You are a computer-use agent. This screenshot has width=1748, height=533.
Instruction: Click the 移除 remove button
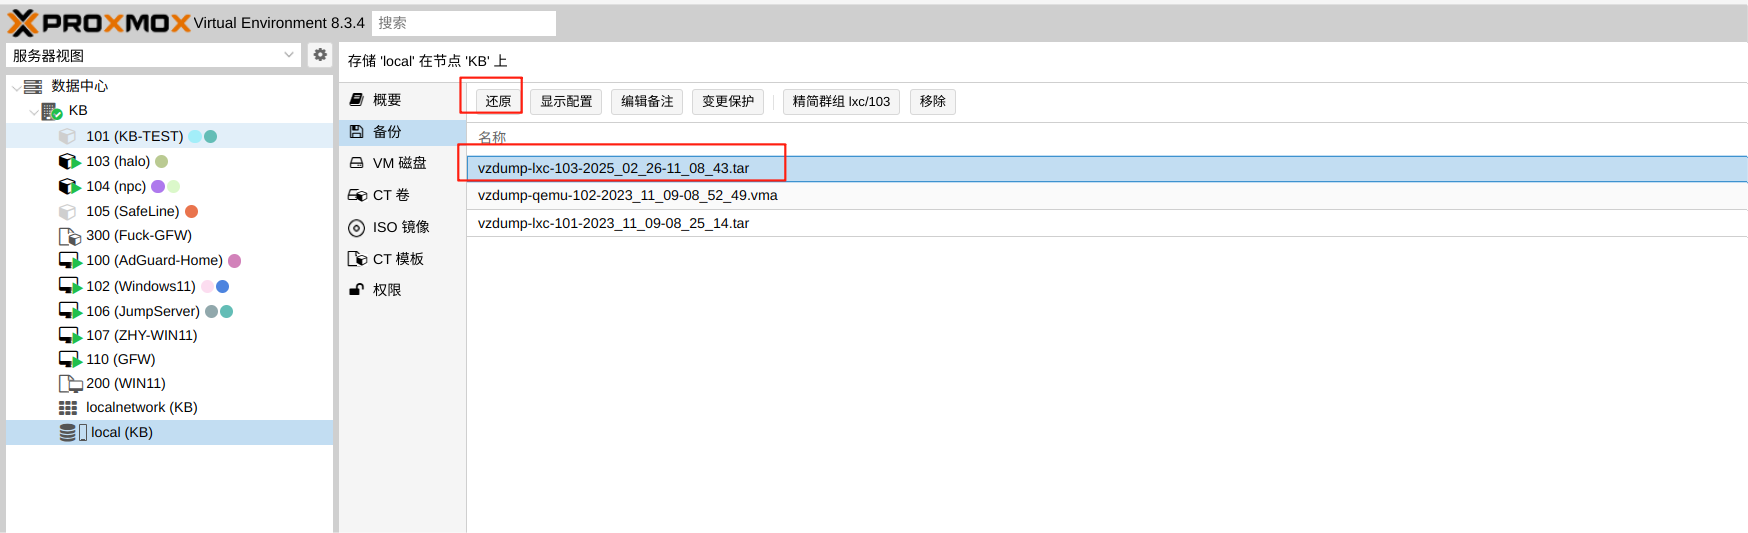(x=932, y=101)
